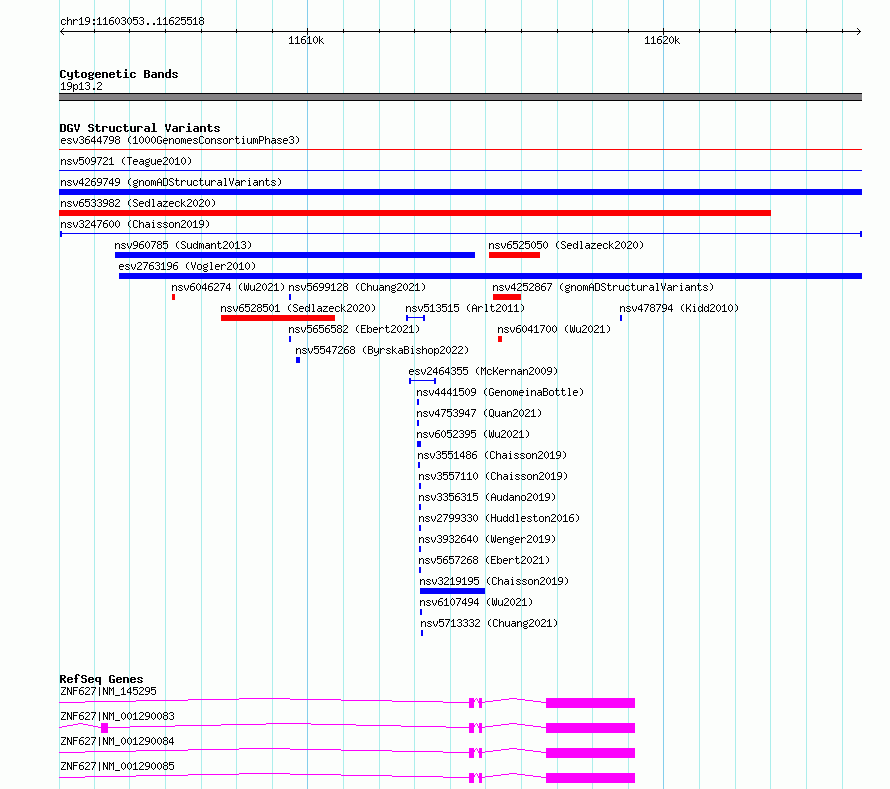Click the nsv3219195 (Chaisson2019) label
Image resolution: width=890 pixels, height=789 pixels.
pyautogui.click(x=494, y=581)
